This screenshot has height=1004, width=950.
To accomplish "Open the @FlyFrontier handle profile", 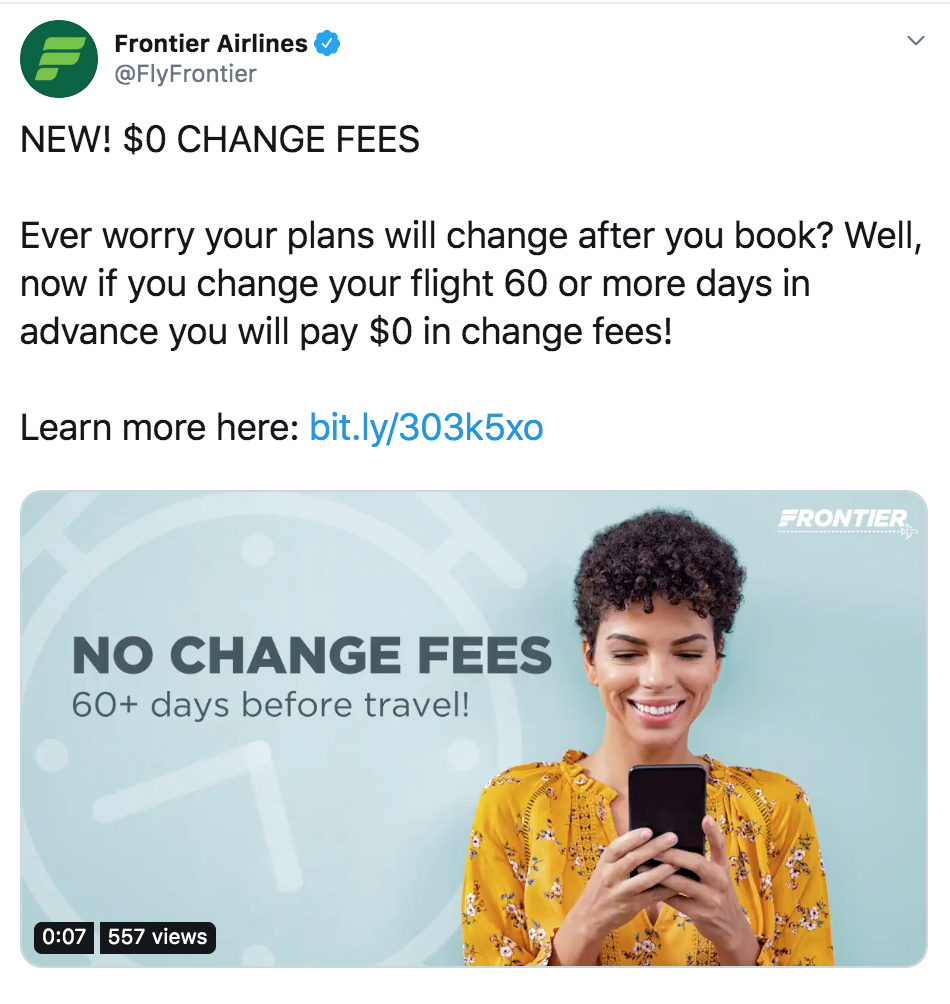I will click(185, 74).
